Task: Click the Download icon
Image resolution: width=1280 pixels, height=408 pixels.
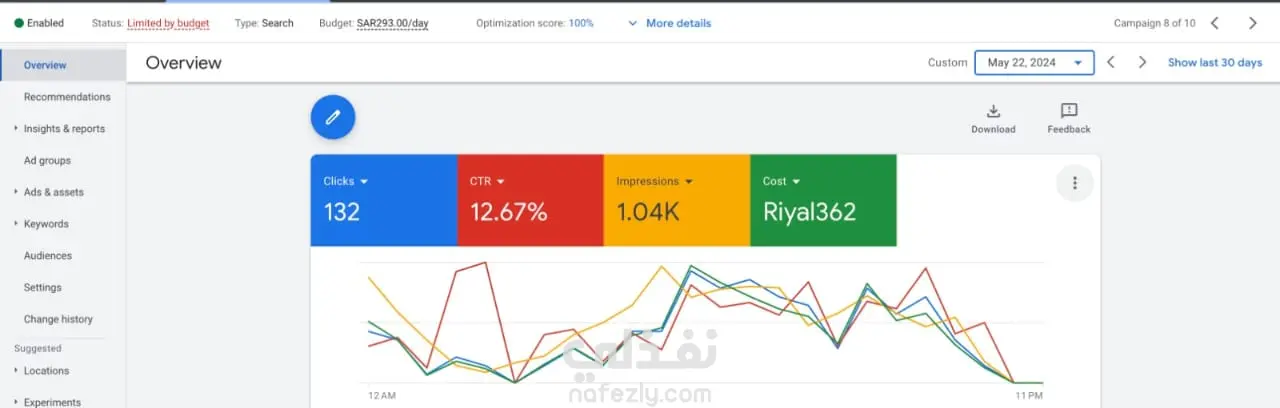Action: (x=993, y=111)
